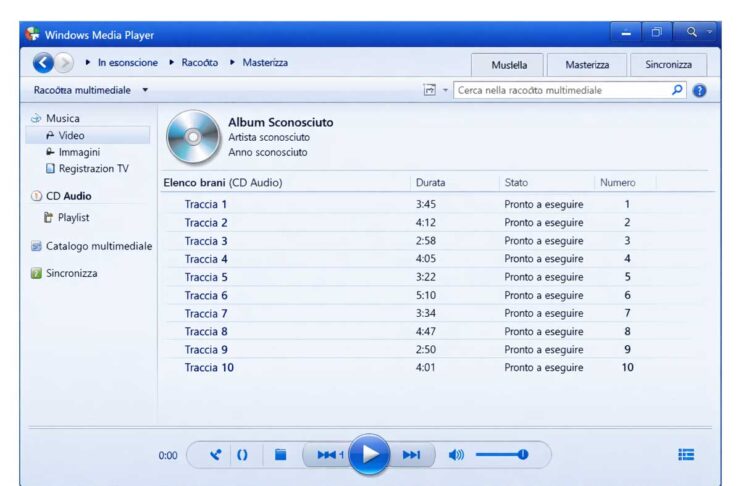Select Registrazion TV in sidebar
741x486 pixels.
[x=87, y=168]
